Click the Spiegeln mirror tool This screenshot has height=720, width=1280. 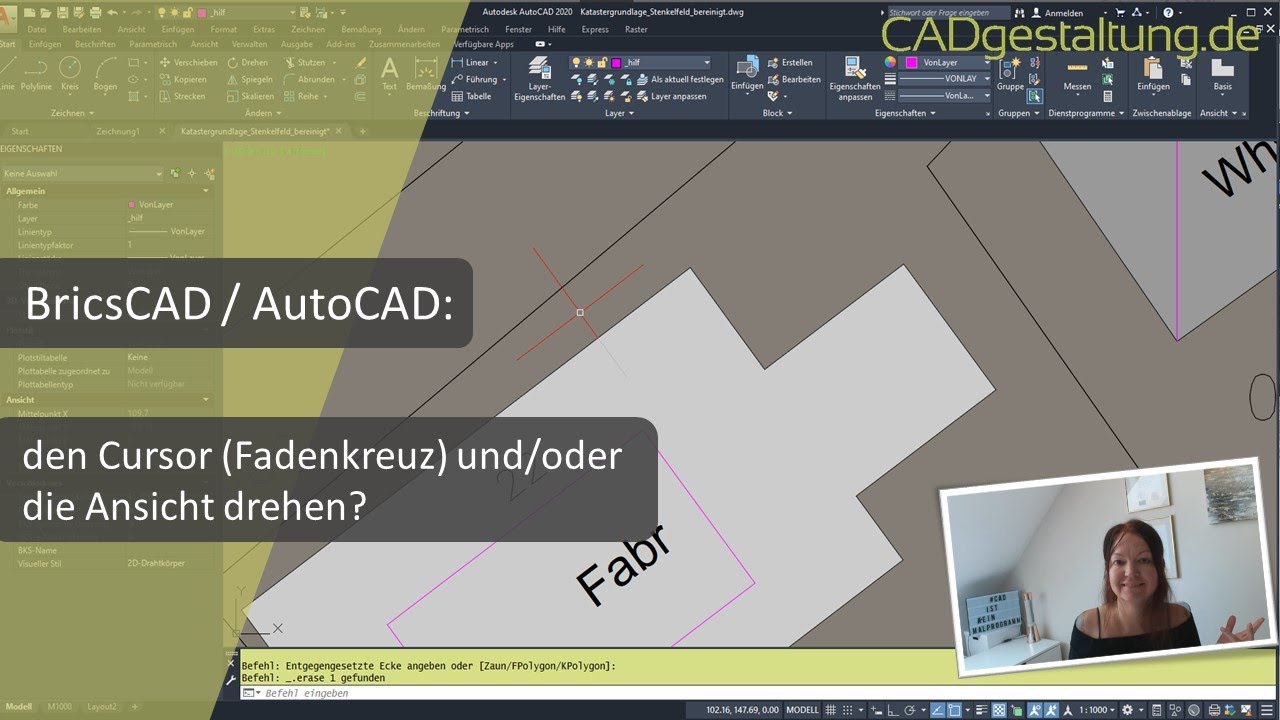click(250, 79)
